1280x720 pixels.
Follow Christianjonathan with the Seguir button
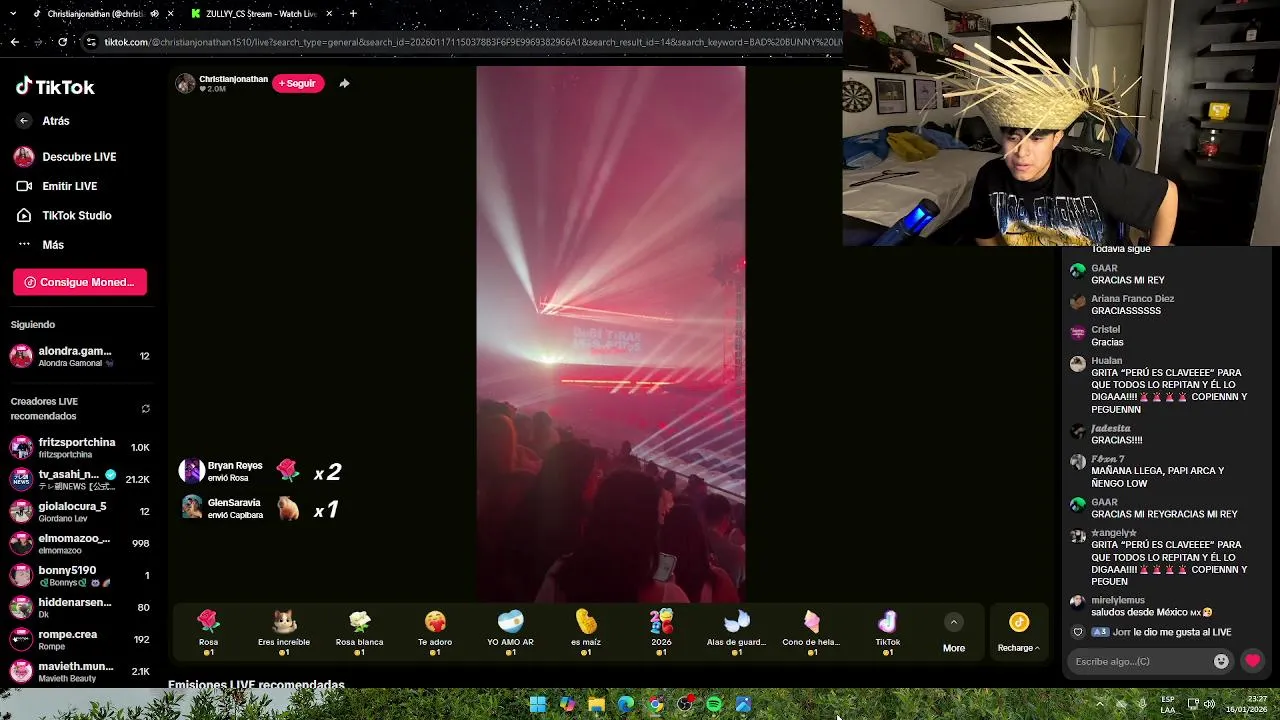tap(298, 83)
